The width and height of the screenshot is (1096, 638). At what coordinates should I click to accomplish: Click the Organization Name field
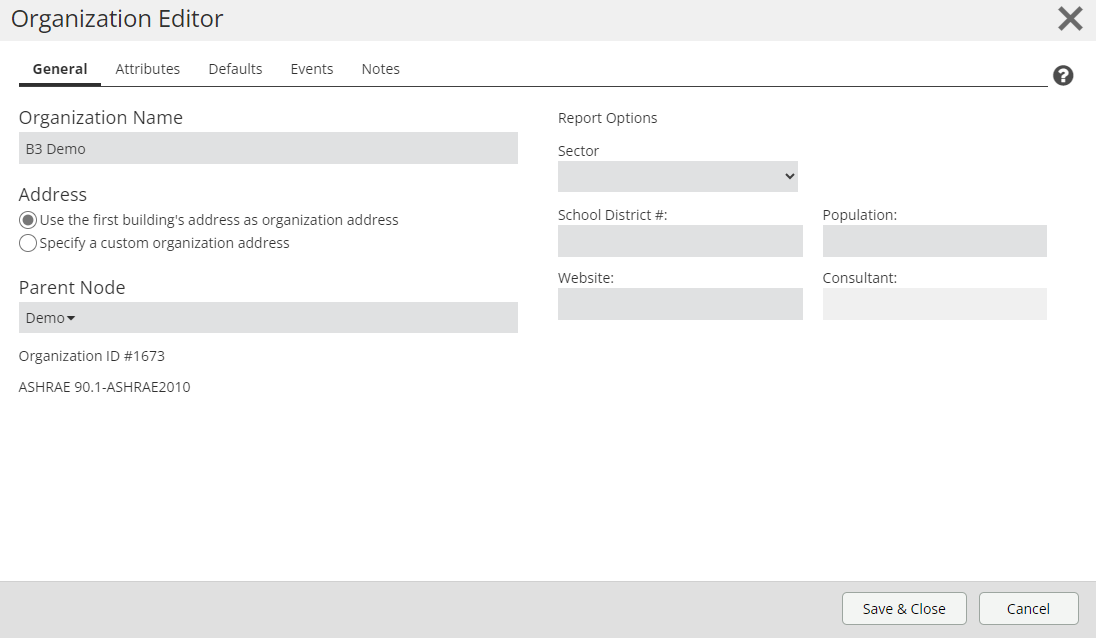[268, 148]
